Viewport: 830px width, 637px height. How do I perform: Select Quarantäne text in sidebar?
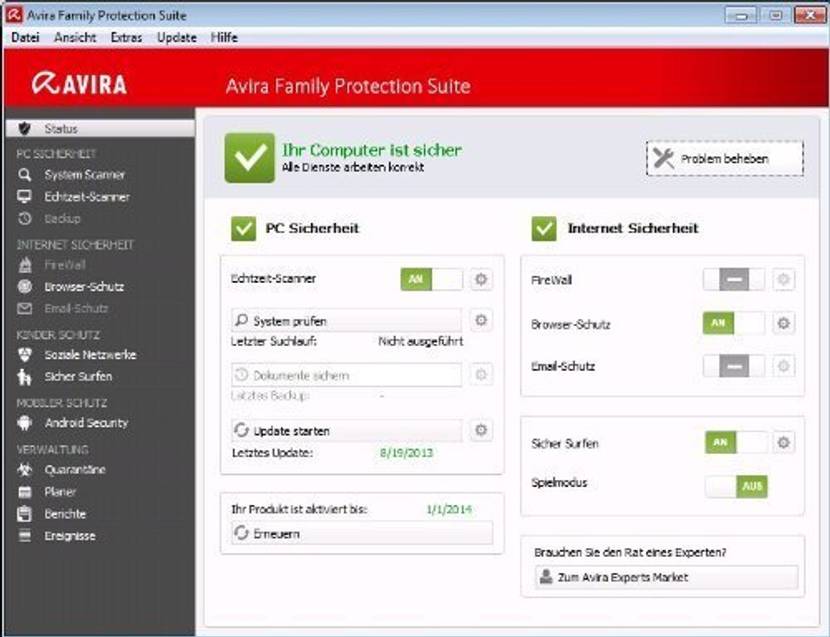pos(75,470)
